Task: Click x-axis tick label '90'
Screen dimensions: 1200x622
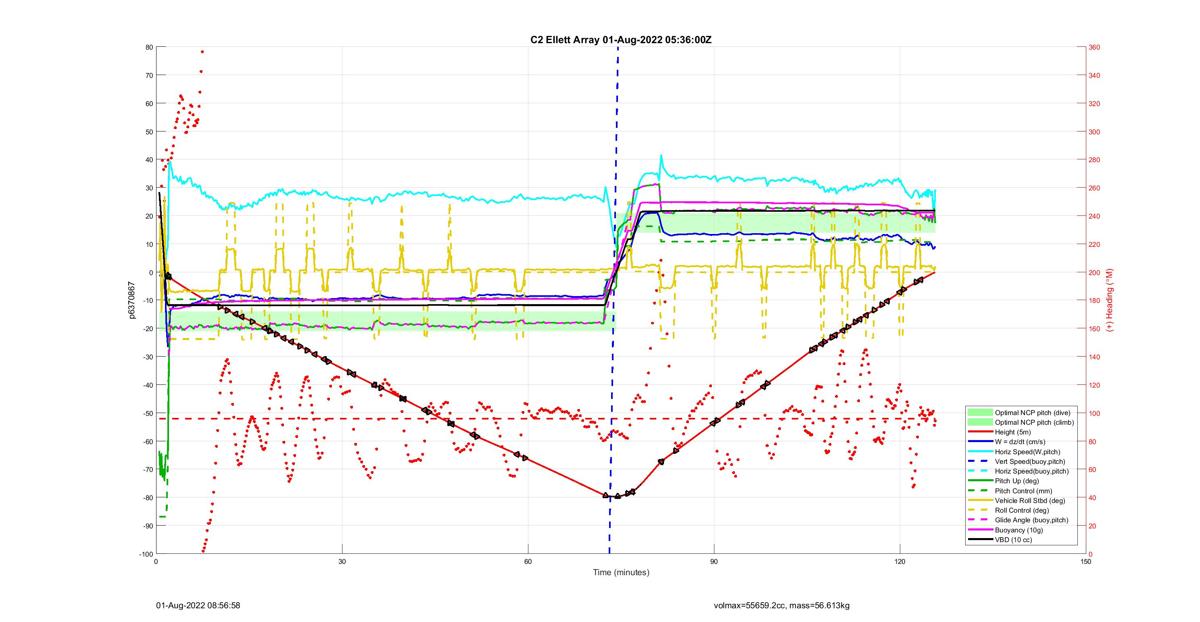Action: (x=714, y=561)
